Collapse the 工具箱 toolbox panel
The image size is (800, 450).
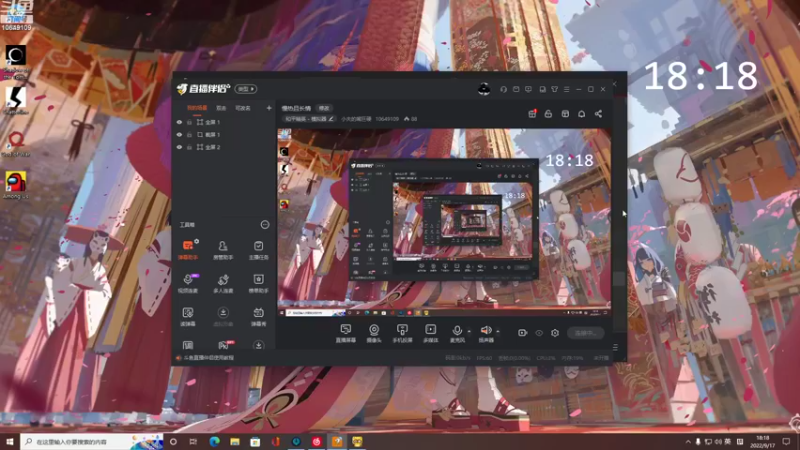point(265,224)
